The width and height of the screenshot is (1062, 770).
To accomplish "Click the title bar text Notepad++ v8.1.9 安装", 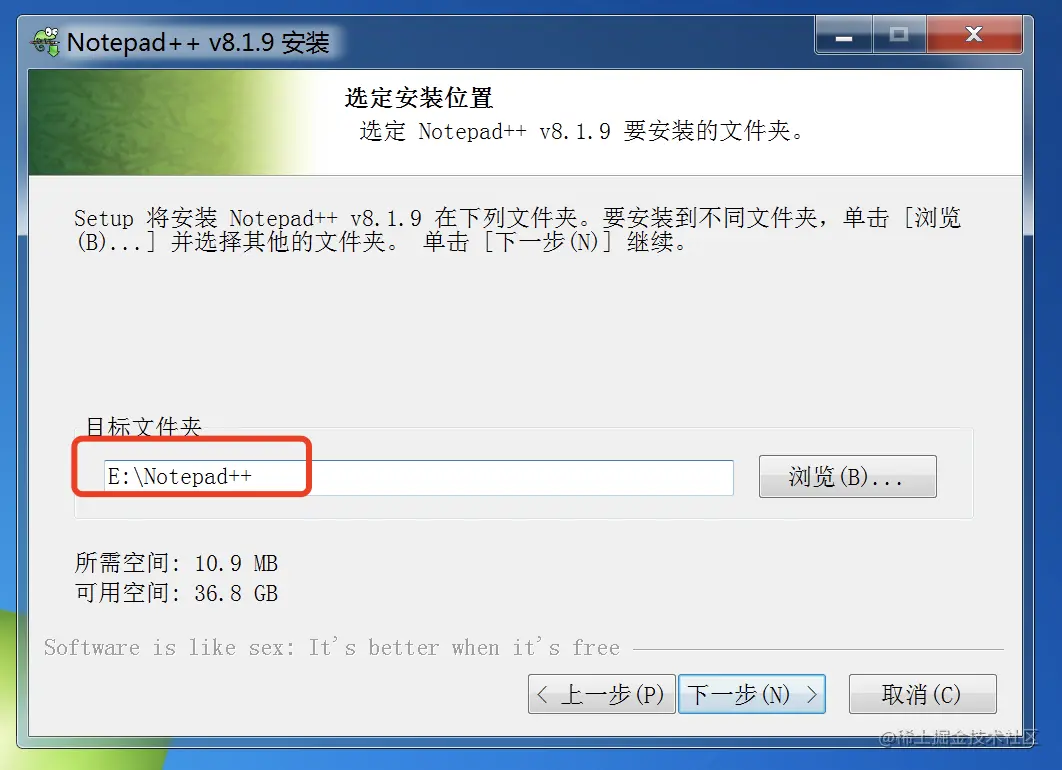I will click(x=198, y=43).
